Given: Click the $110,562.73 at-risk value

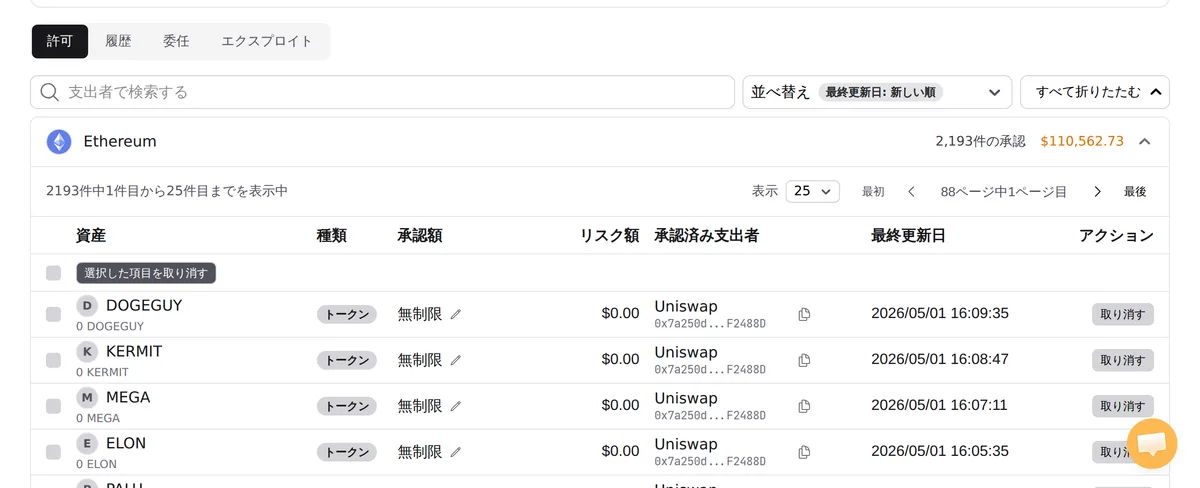Looking at the screenshot, I should pos(1082,142).
